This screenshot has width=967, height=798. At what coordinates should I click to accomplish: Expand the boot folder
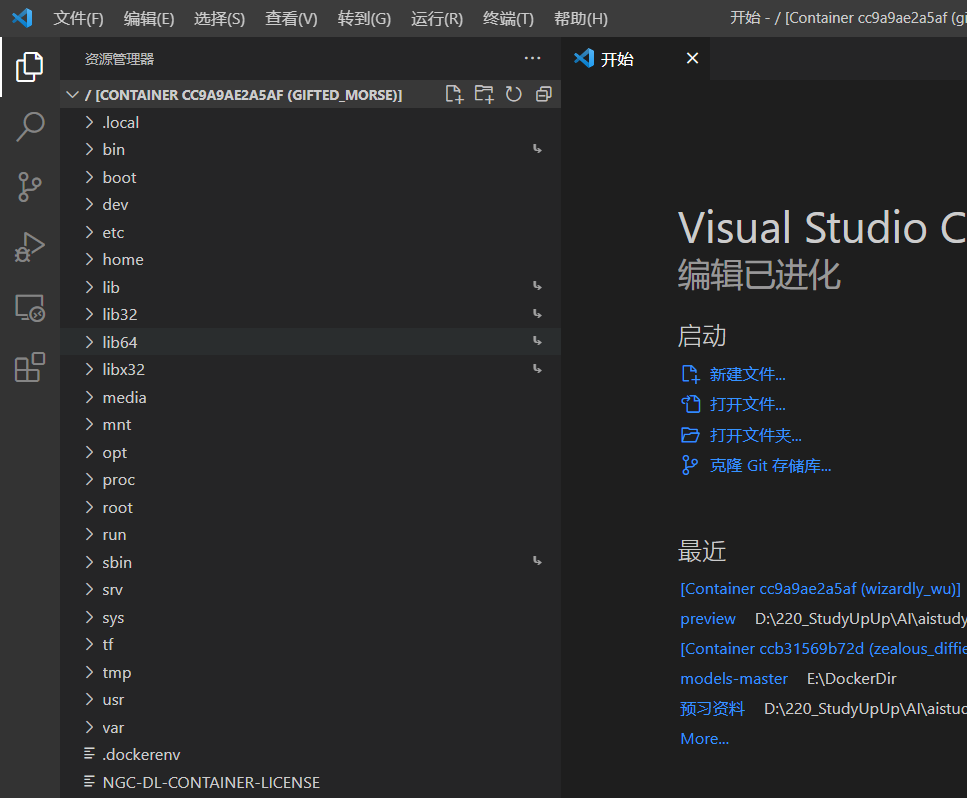(89, 177)
